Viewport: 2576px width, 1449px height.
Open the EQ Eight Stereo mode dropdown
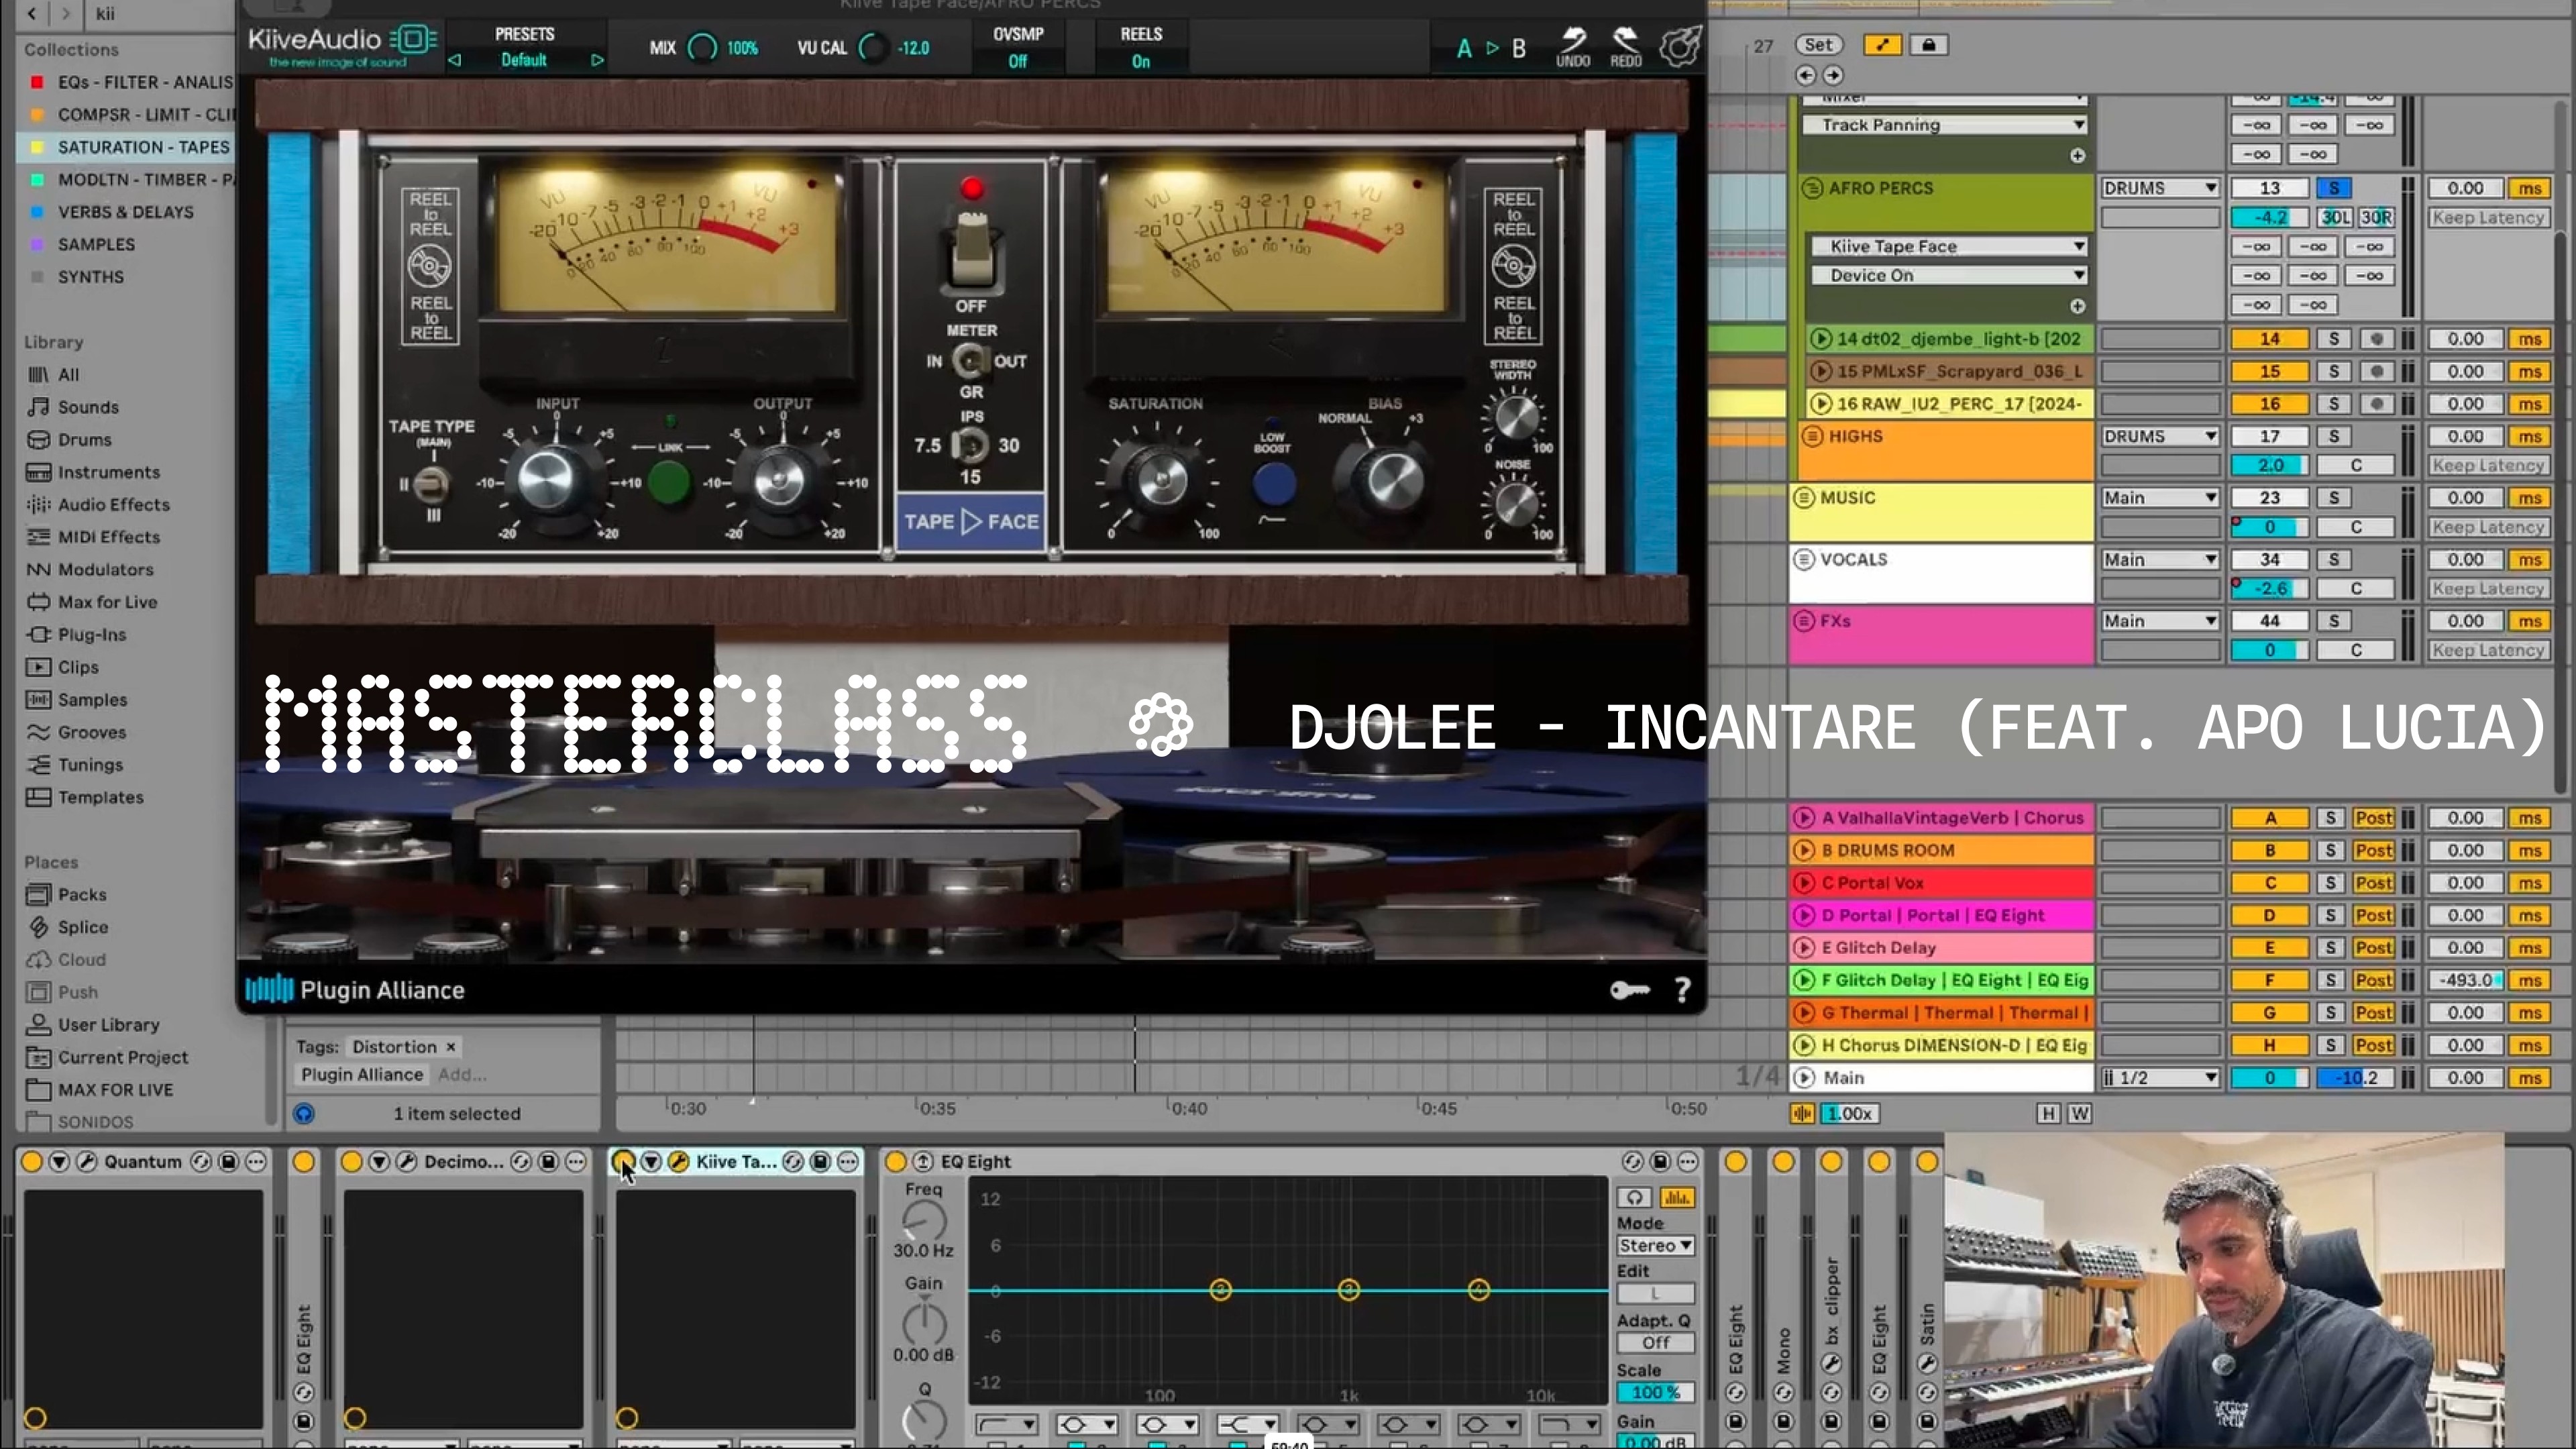click(x=1655, y=1245)
